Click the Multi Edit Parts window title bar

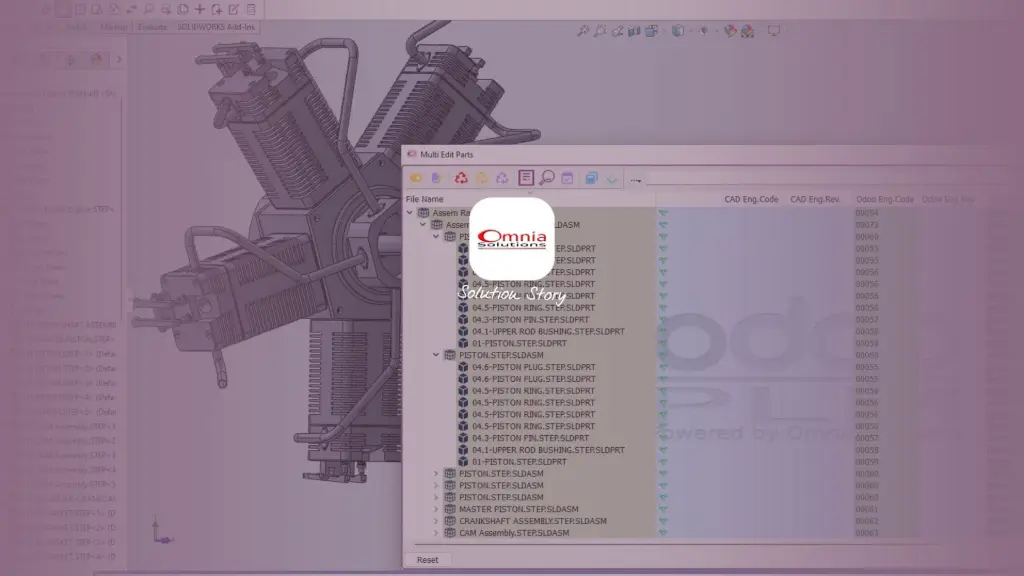[712, 155]
